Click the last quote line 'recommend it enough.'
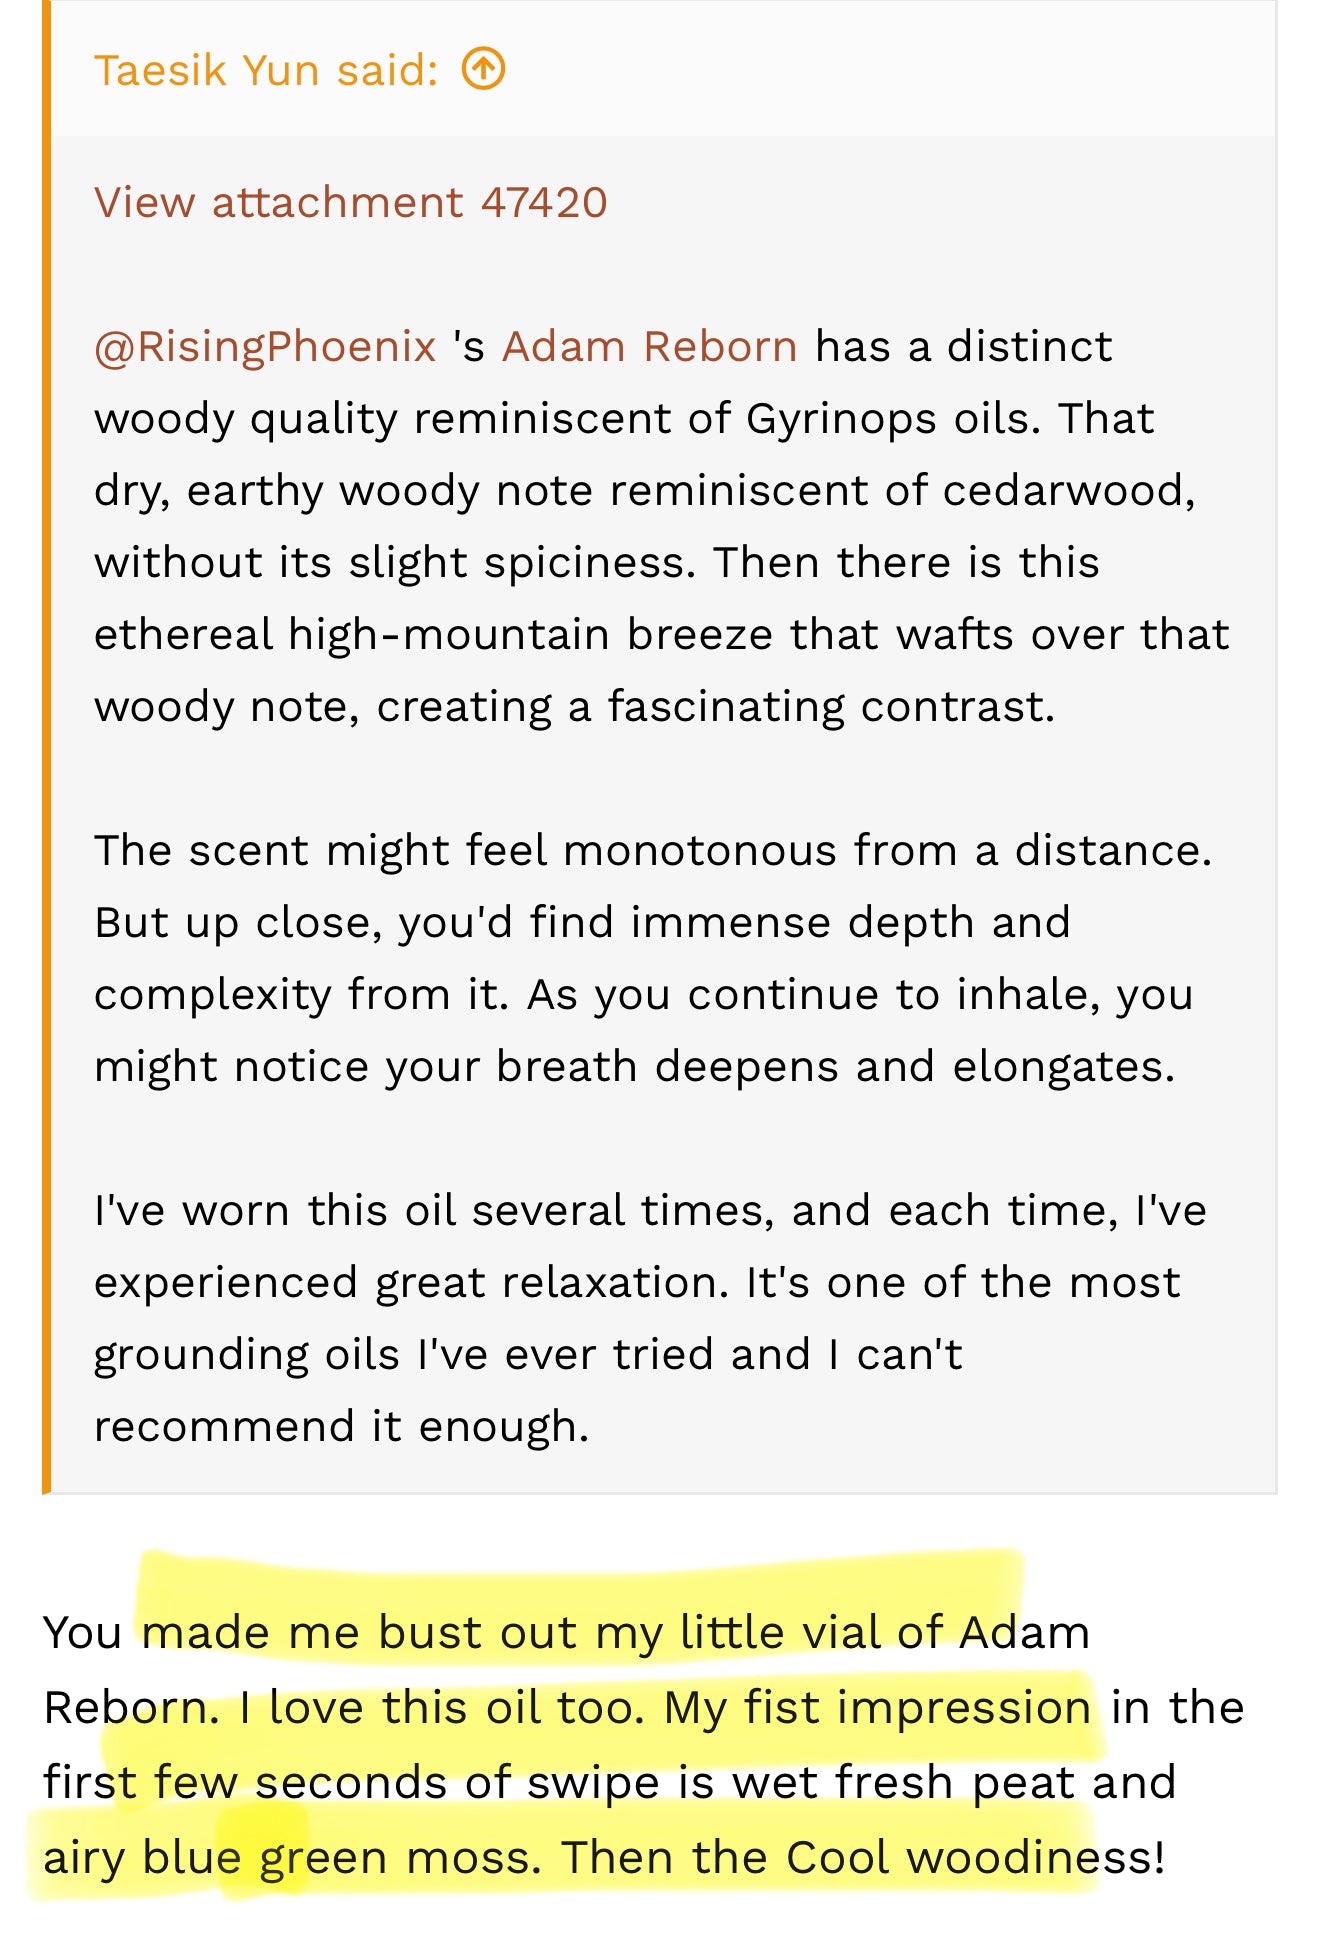This screenshot has width=1320, height=1948. coord(342,1426)
